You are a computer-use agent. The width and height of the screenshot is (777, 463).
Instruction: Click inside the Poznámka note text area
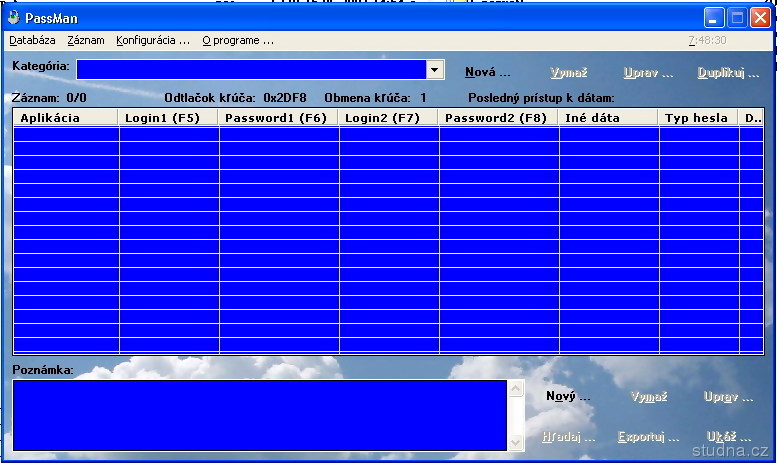(260, 415)
